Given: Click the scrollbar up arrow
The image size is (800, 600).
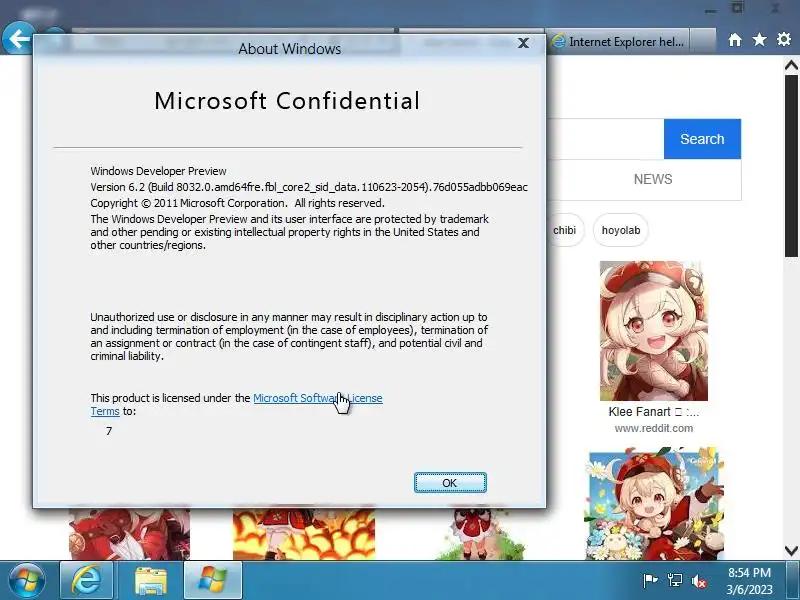Looking at the screenshot, I should coord(791,65).
